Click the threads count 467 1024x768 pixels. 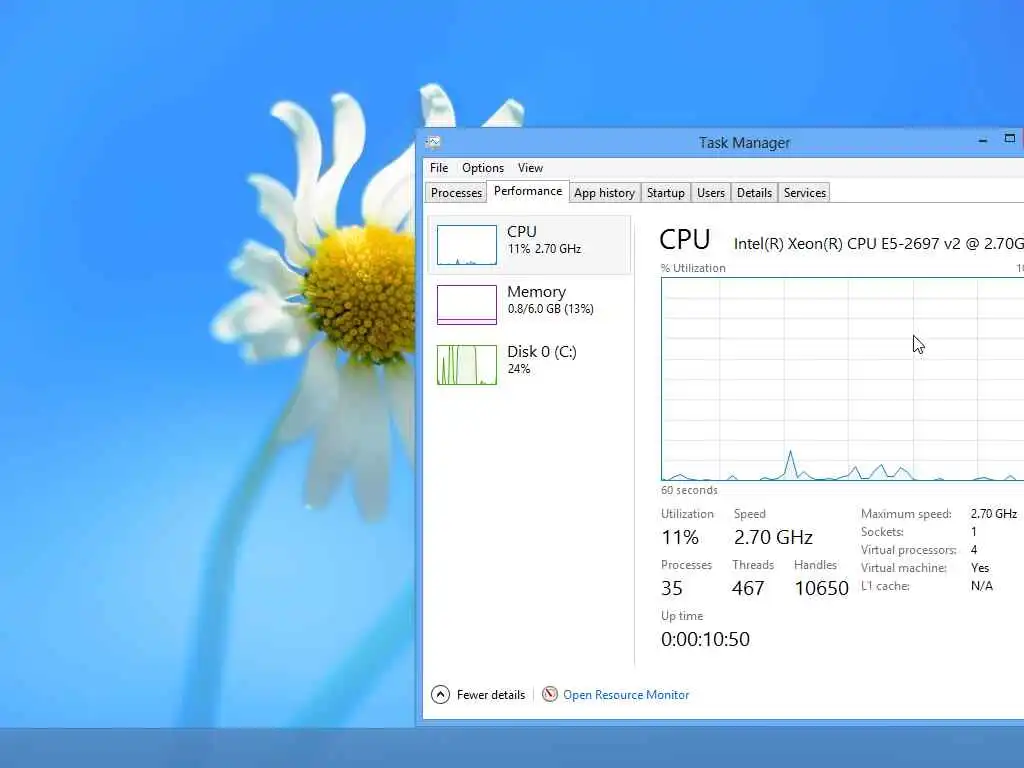[748, 588]
